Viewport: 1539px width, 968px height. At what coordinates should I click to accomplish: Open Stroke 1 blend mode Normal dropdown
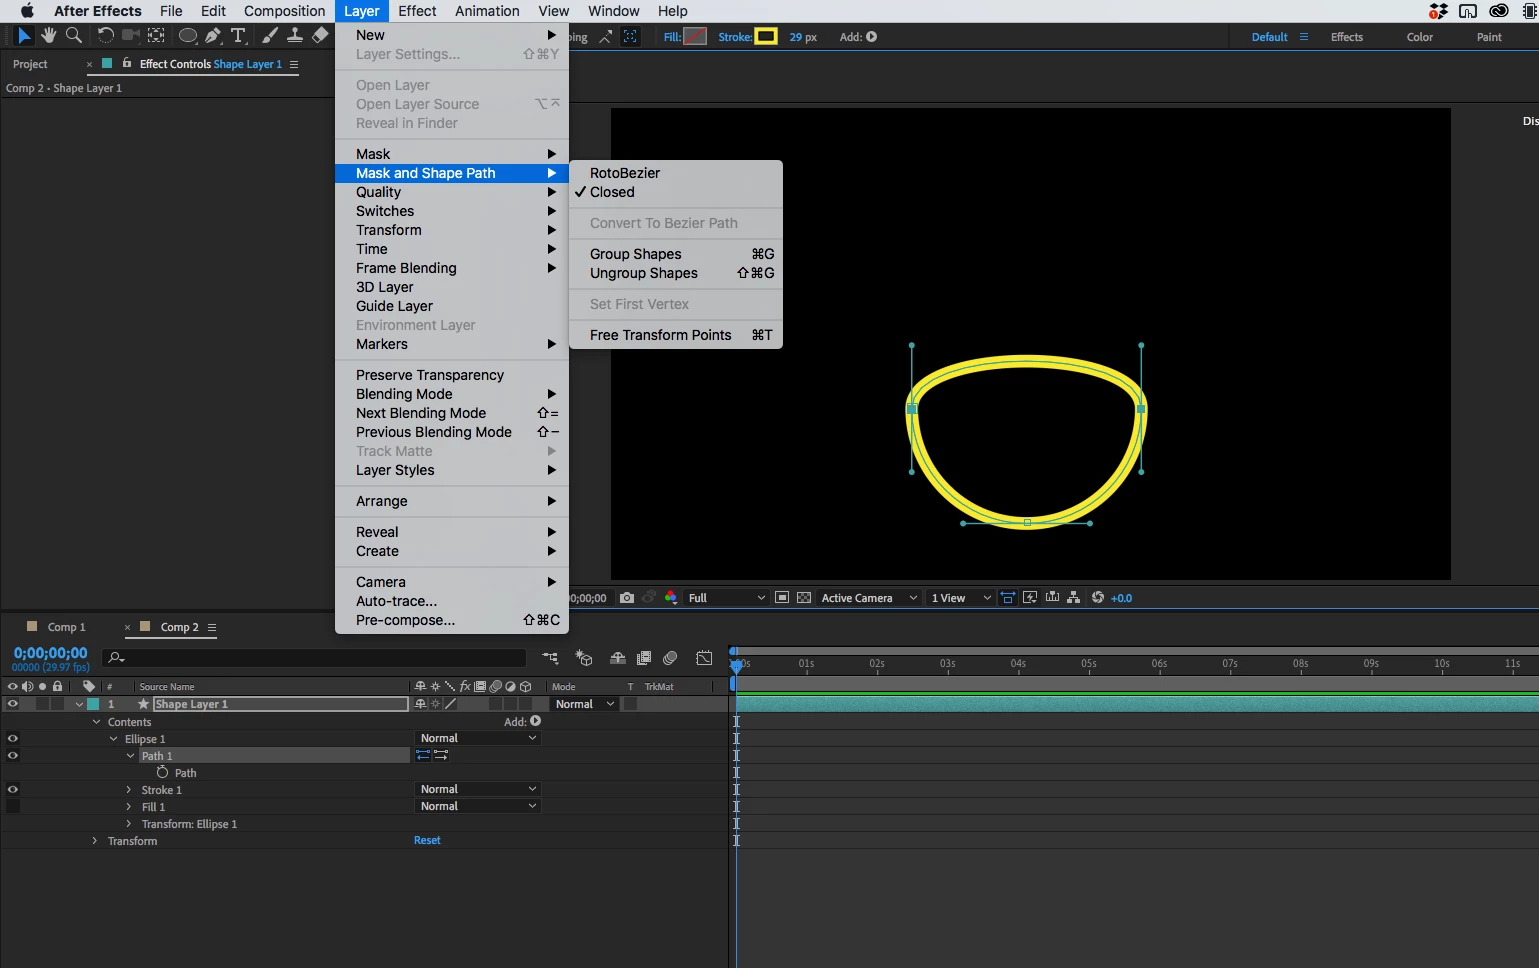[x=478, y=789]
